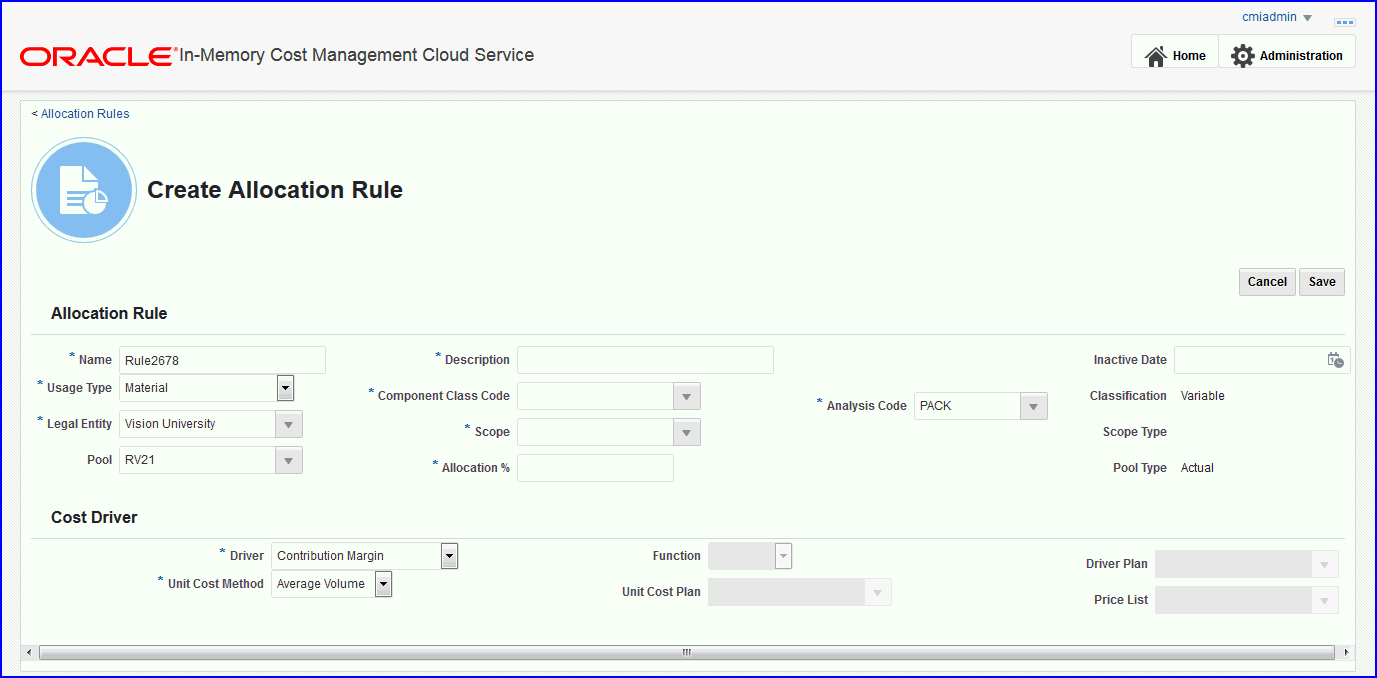This screenshot has height=678, width=1377.
Task: Click the Oracle logo
Action: pyautogui.click(x=98, y=56)
